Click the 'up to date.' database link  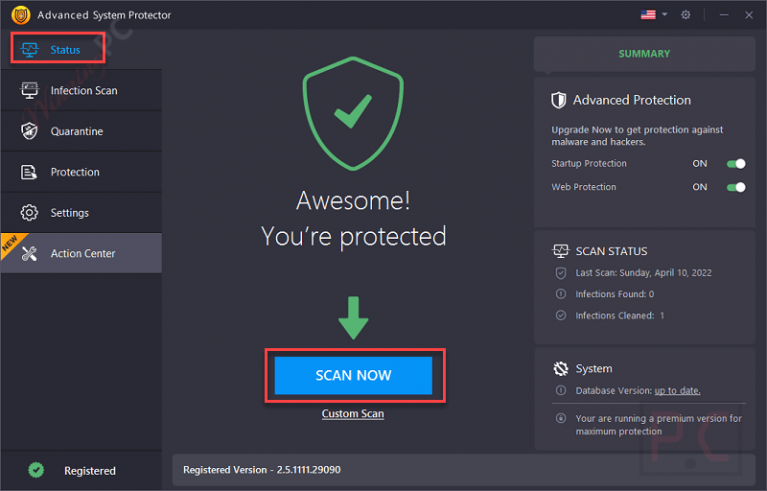pos(677,391)
